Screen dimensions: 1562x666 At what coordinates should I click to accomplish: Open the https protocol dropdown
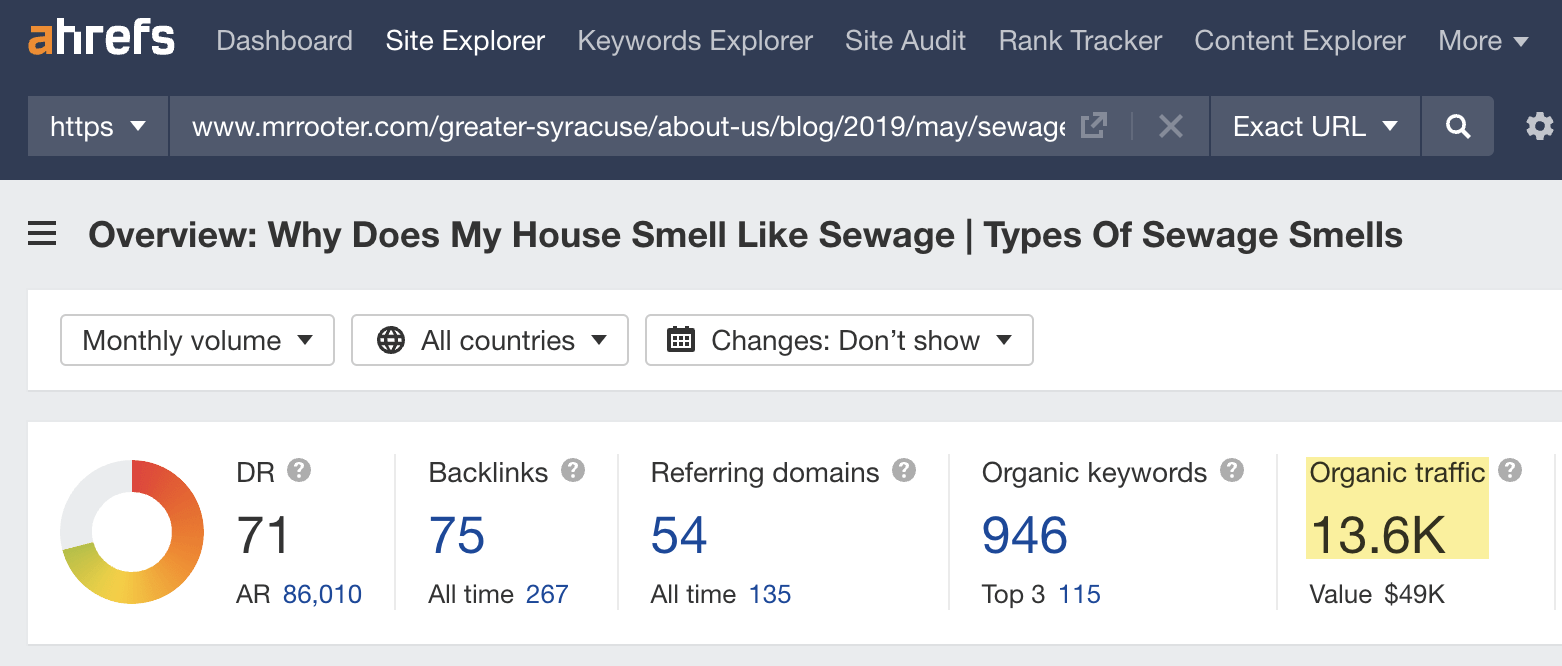[x=97, y=126]
